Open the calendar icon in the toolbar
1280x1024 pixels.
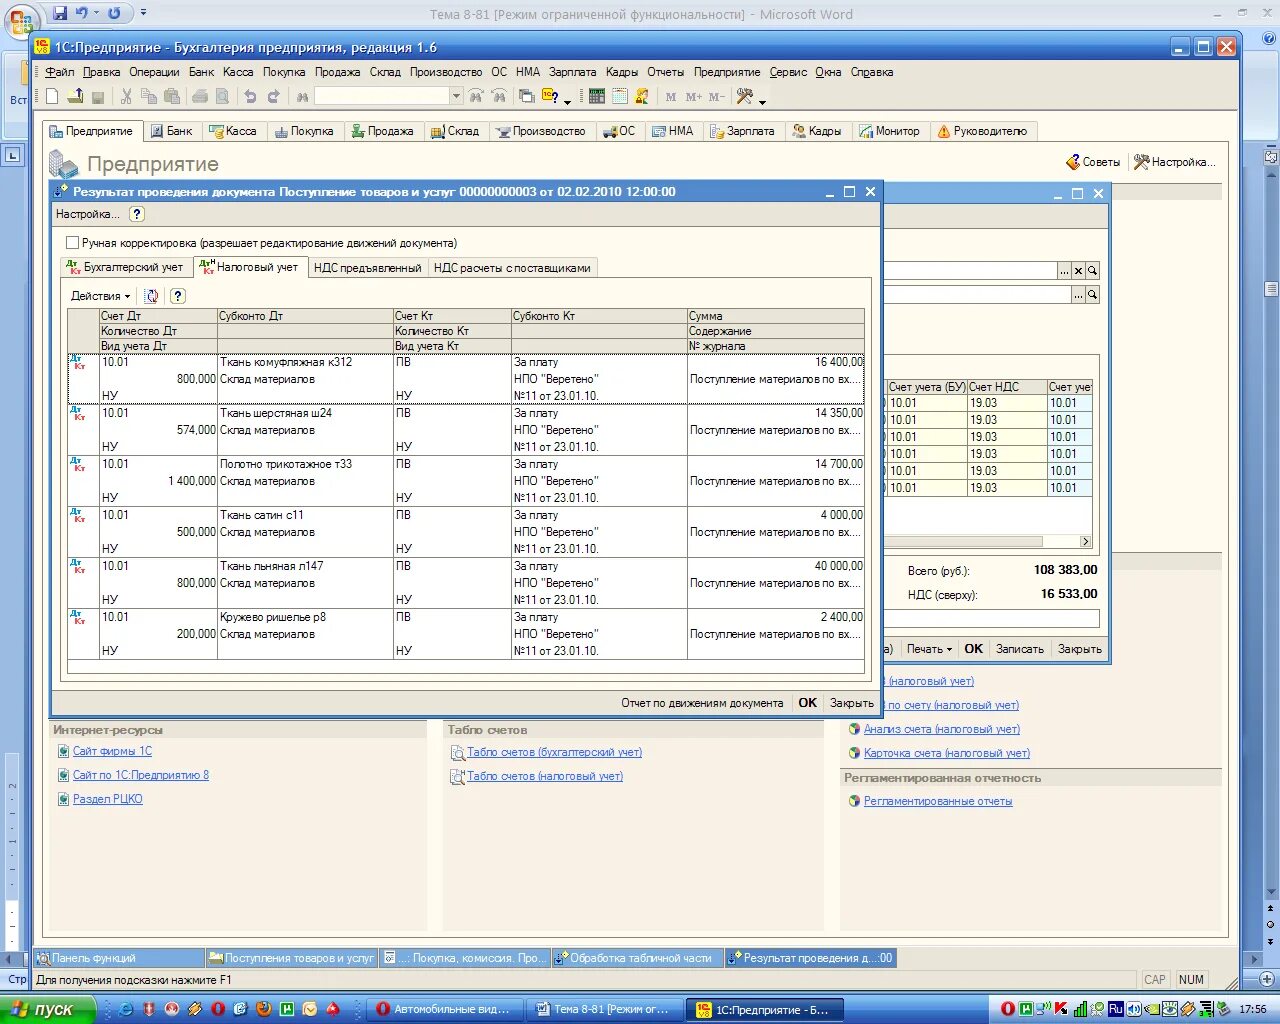pyautogui.click(x=619, y=96)
